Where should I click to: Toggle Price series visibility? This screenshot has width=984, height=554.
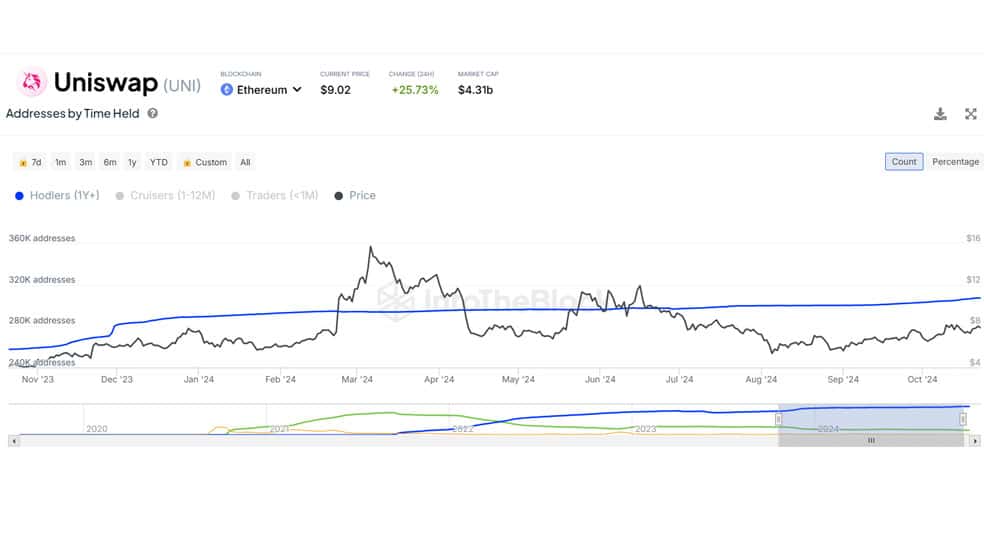click(355, 196)
